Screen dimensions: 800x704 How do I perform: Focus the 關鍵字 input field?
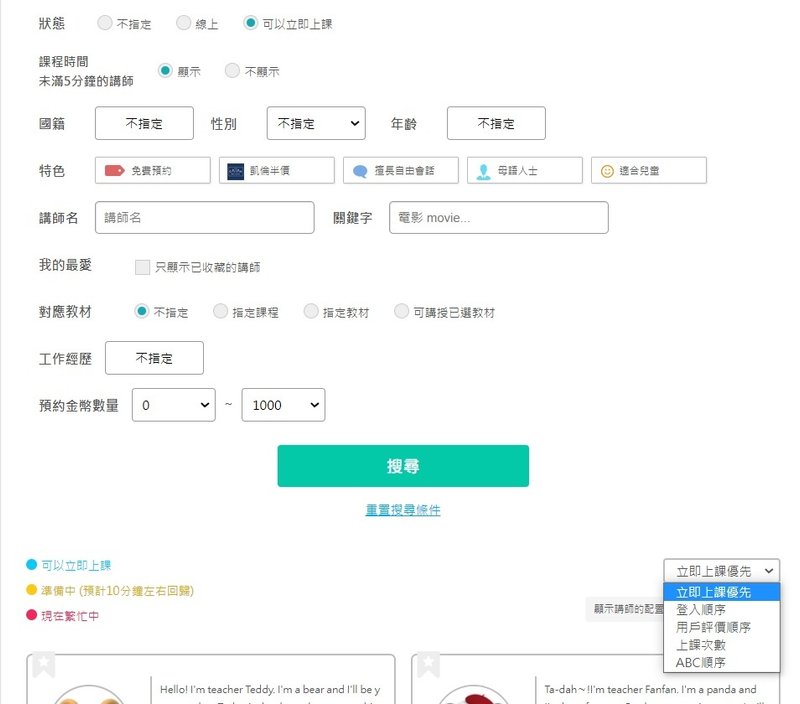click(498, 217)
